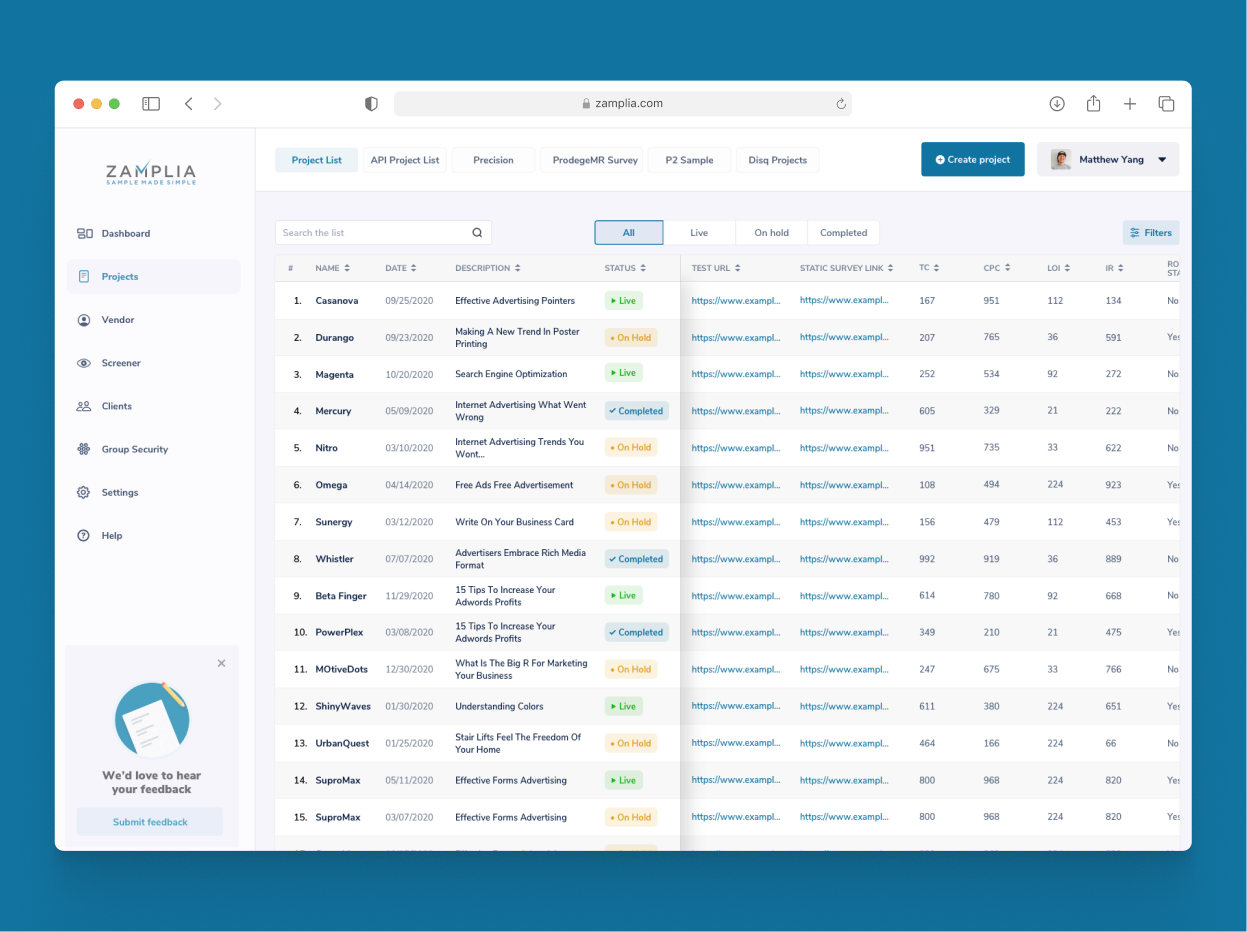This screenshot has height=932, width=1247.
Task: Click the search magnifier in the list search
Action: coord(477,231)
